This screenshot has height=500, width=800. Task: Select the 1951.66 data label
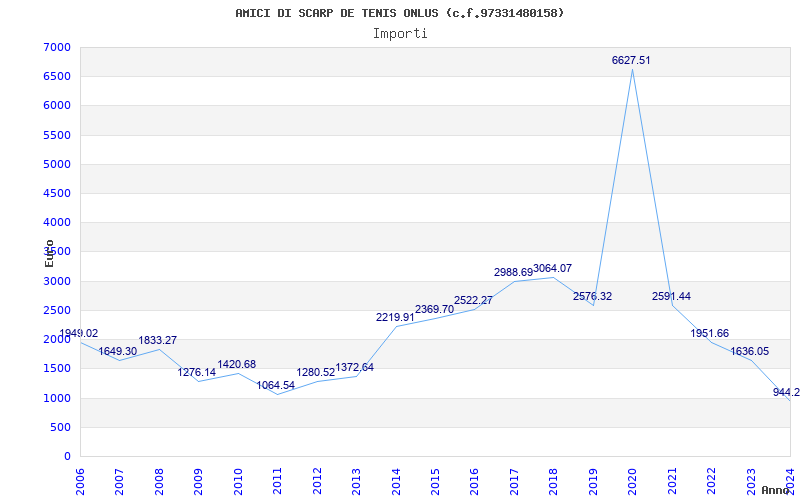[710, 334]
